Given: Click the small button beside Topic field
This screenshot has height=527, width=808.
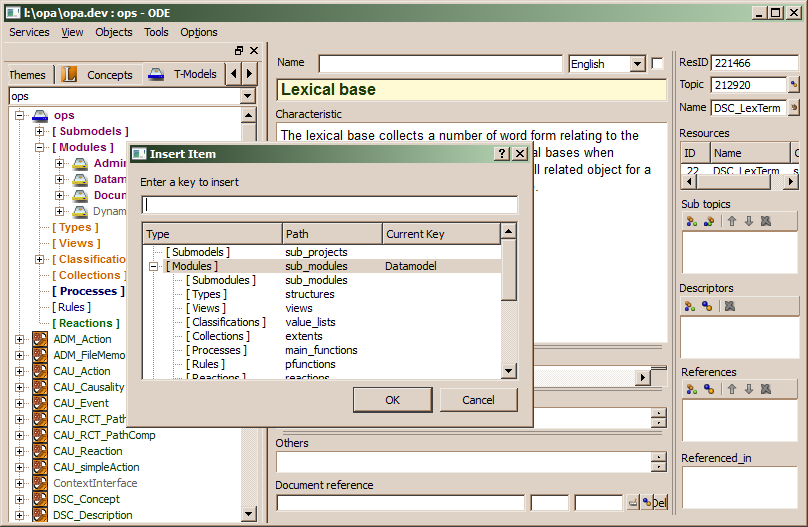Looking at the screenshot, I should pos(794,85).
